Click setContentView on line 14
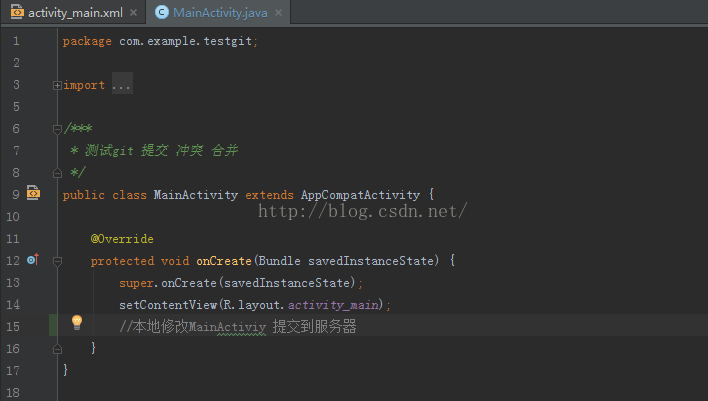 [168, 305]
